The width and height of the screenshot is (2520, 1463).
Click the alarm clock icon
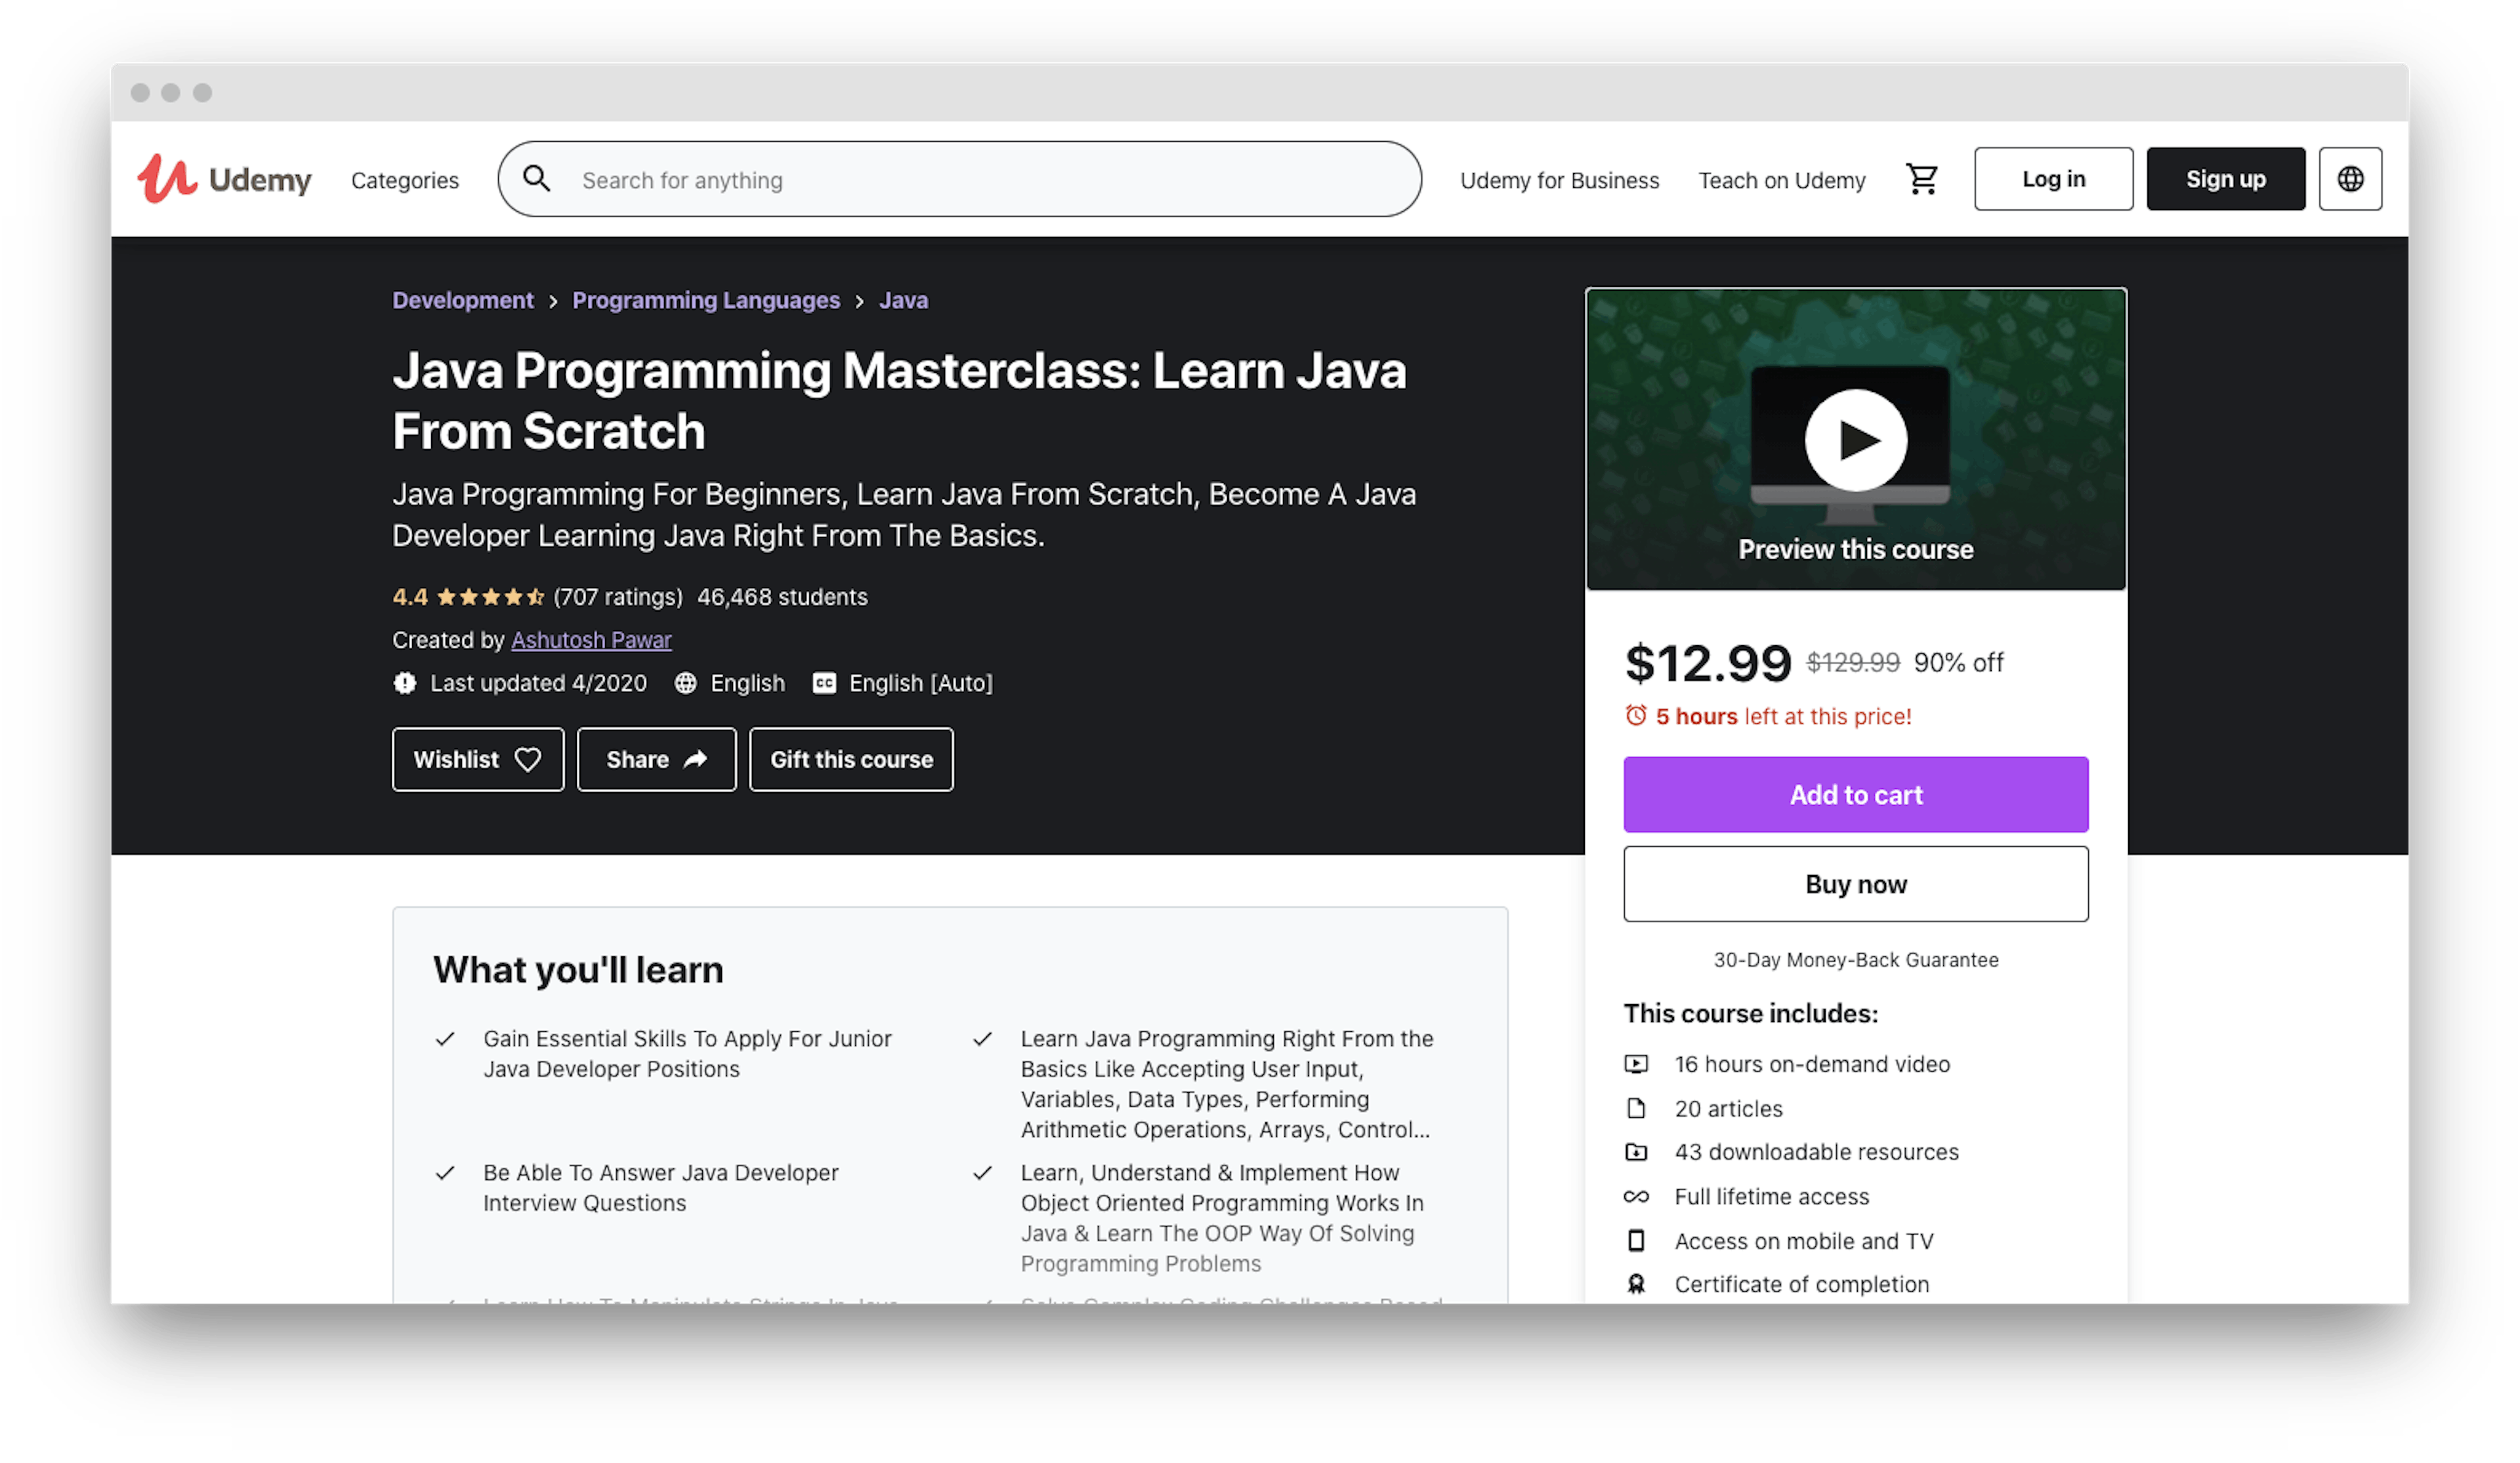(1635, 715)
